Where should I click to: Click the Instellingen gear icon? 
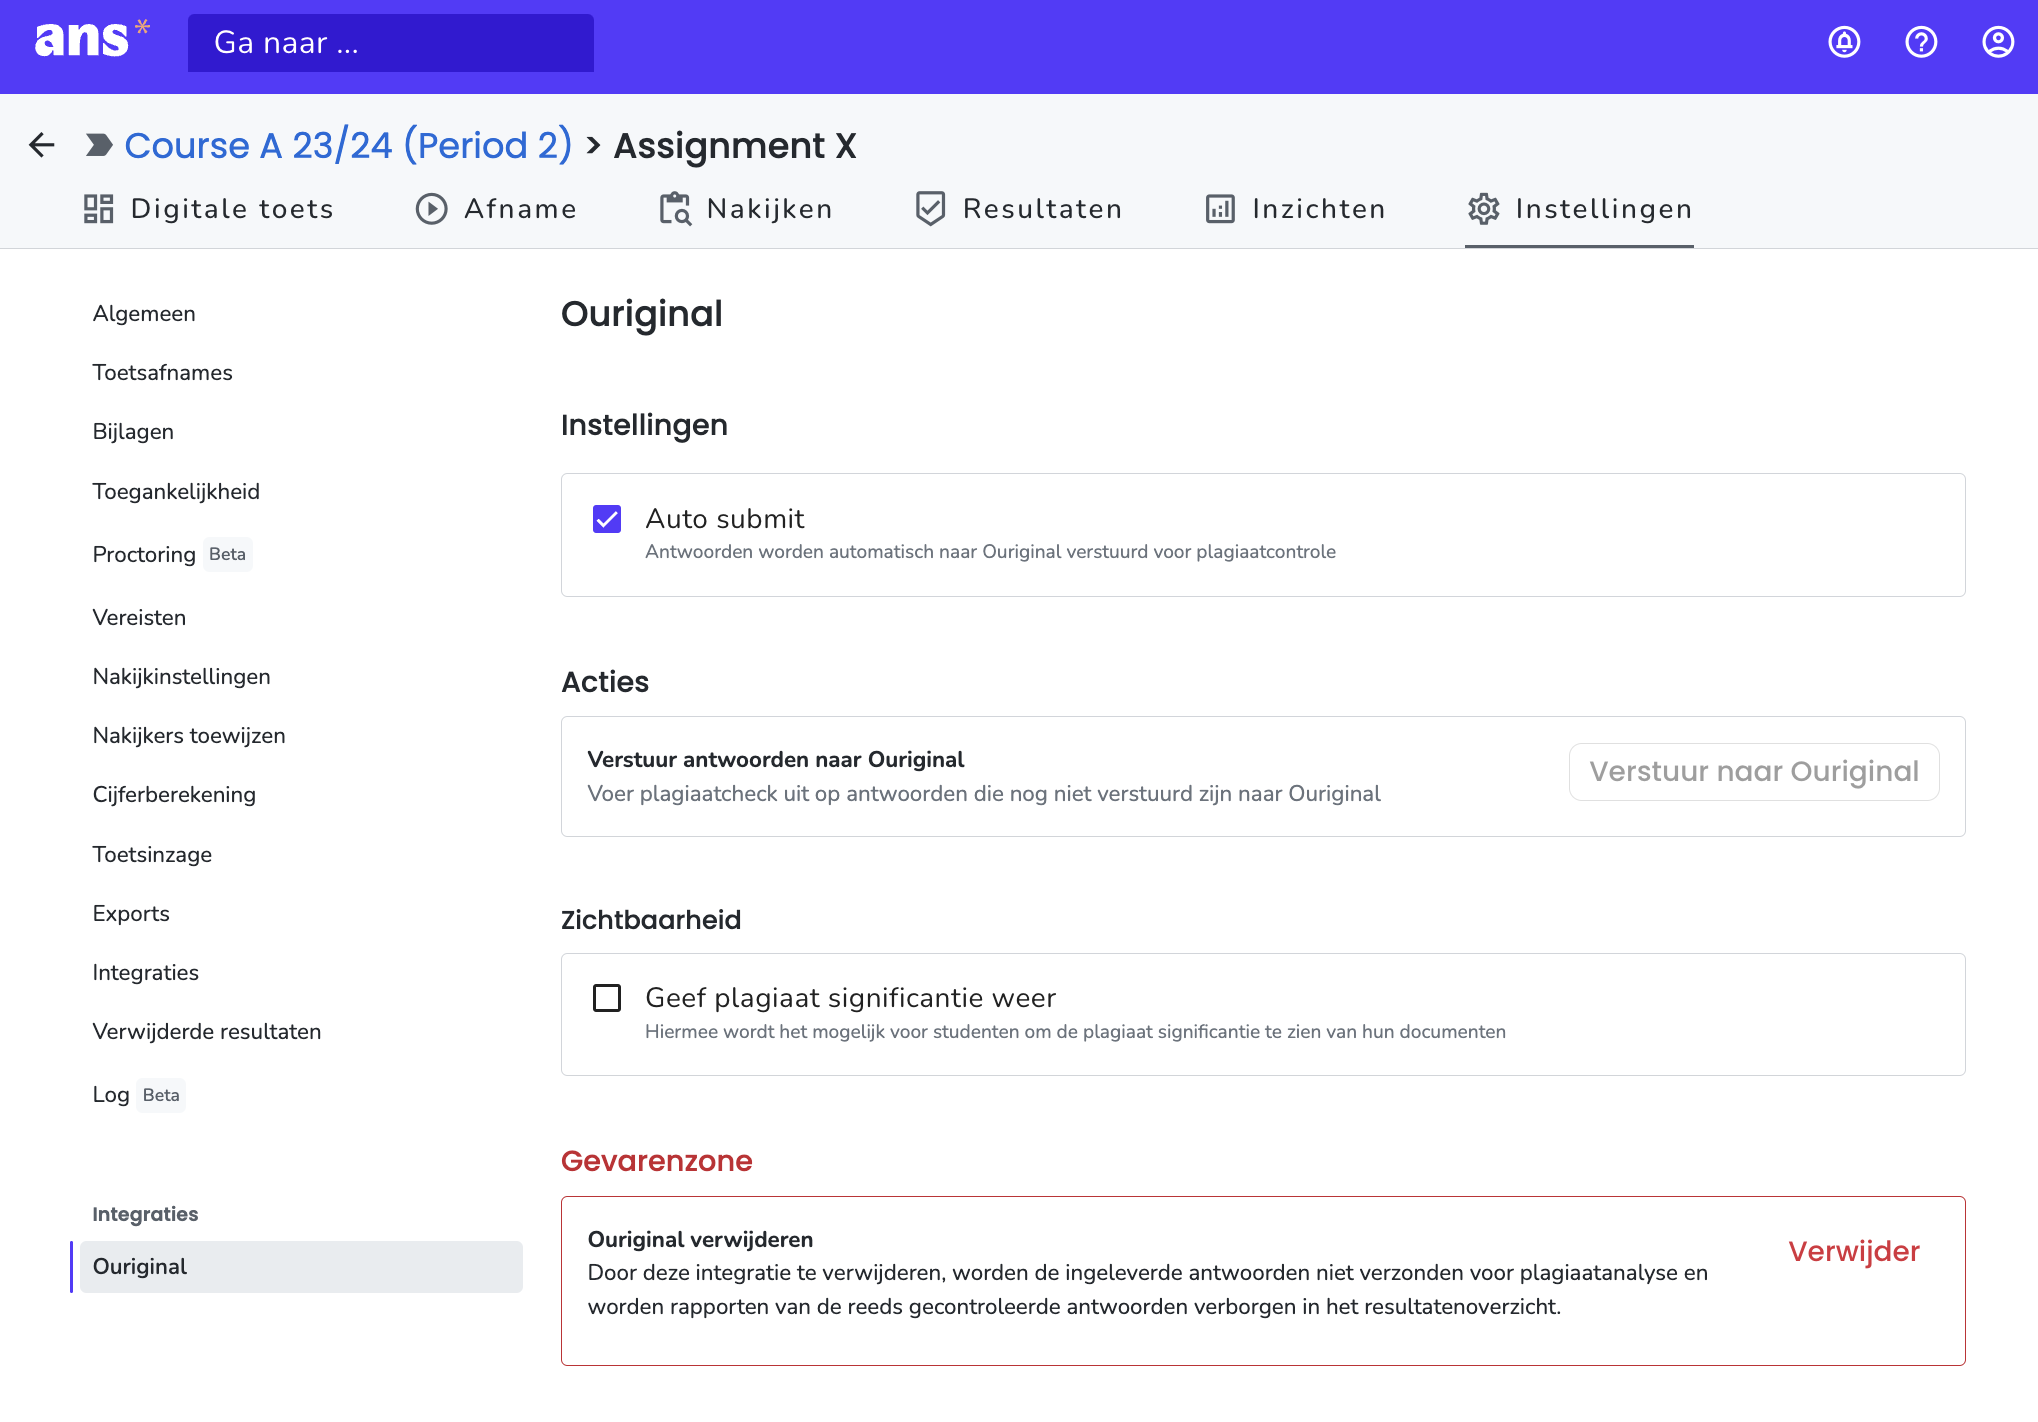[1484, 209]
